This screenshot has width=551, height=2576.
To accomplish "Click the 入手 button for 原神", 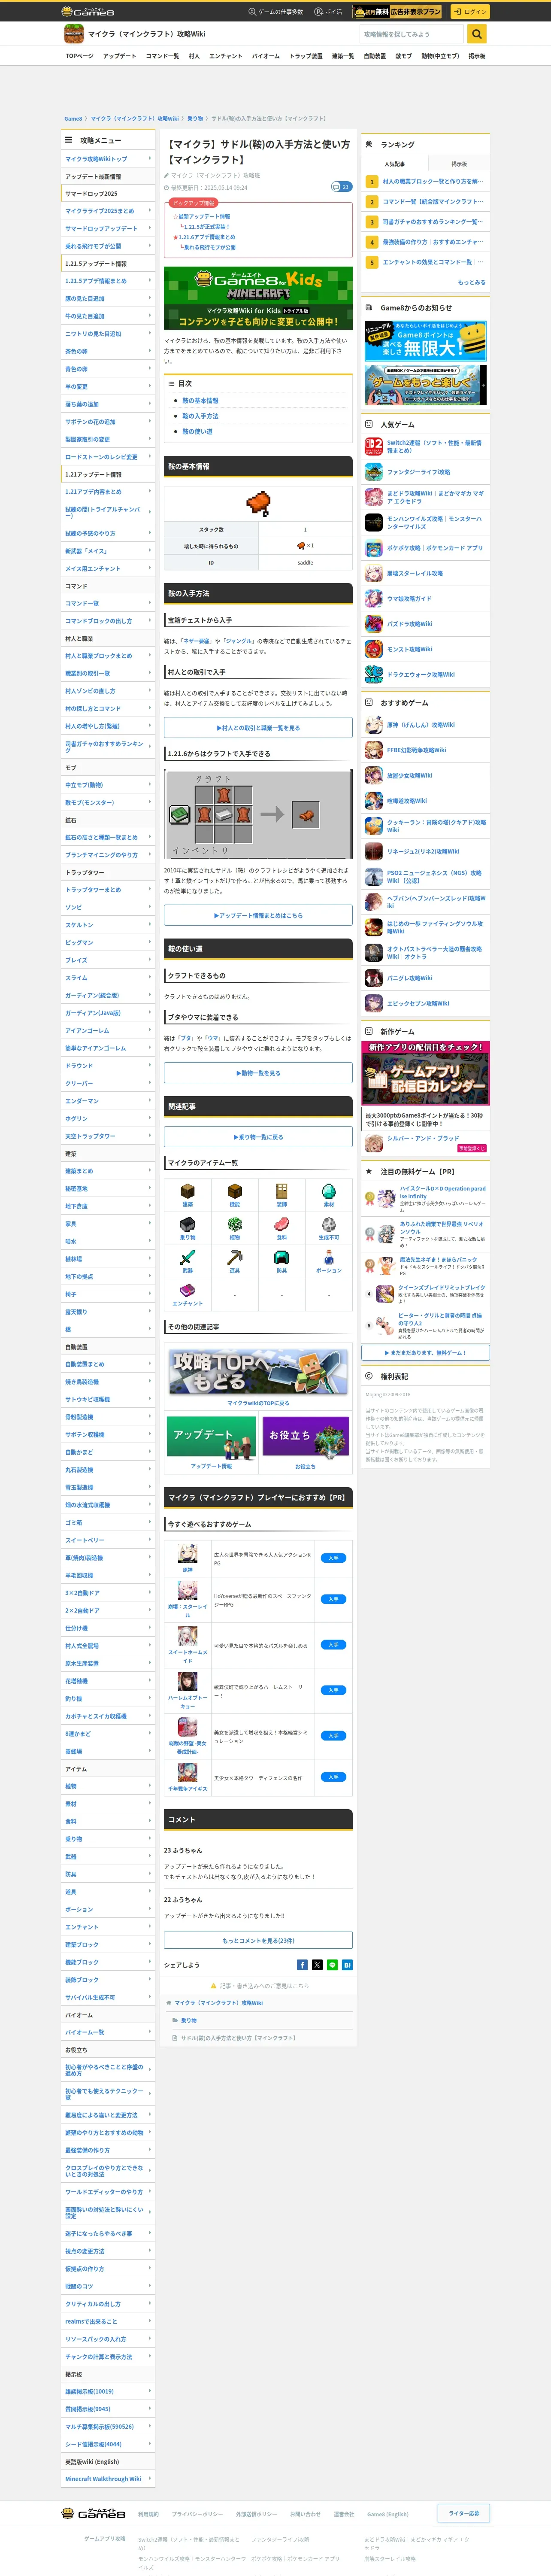I will point(333,1558).
